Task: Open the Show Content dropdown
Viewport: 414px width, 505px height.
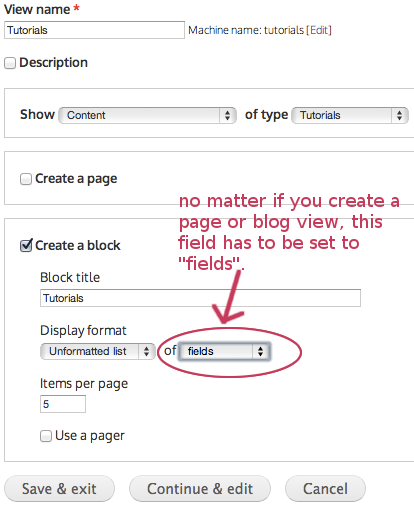Action: [x=148, y=115]
